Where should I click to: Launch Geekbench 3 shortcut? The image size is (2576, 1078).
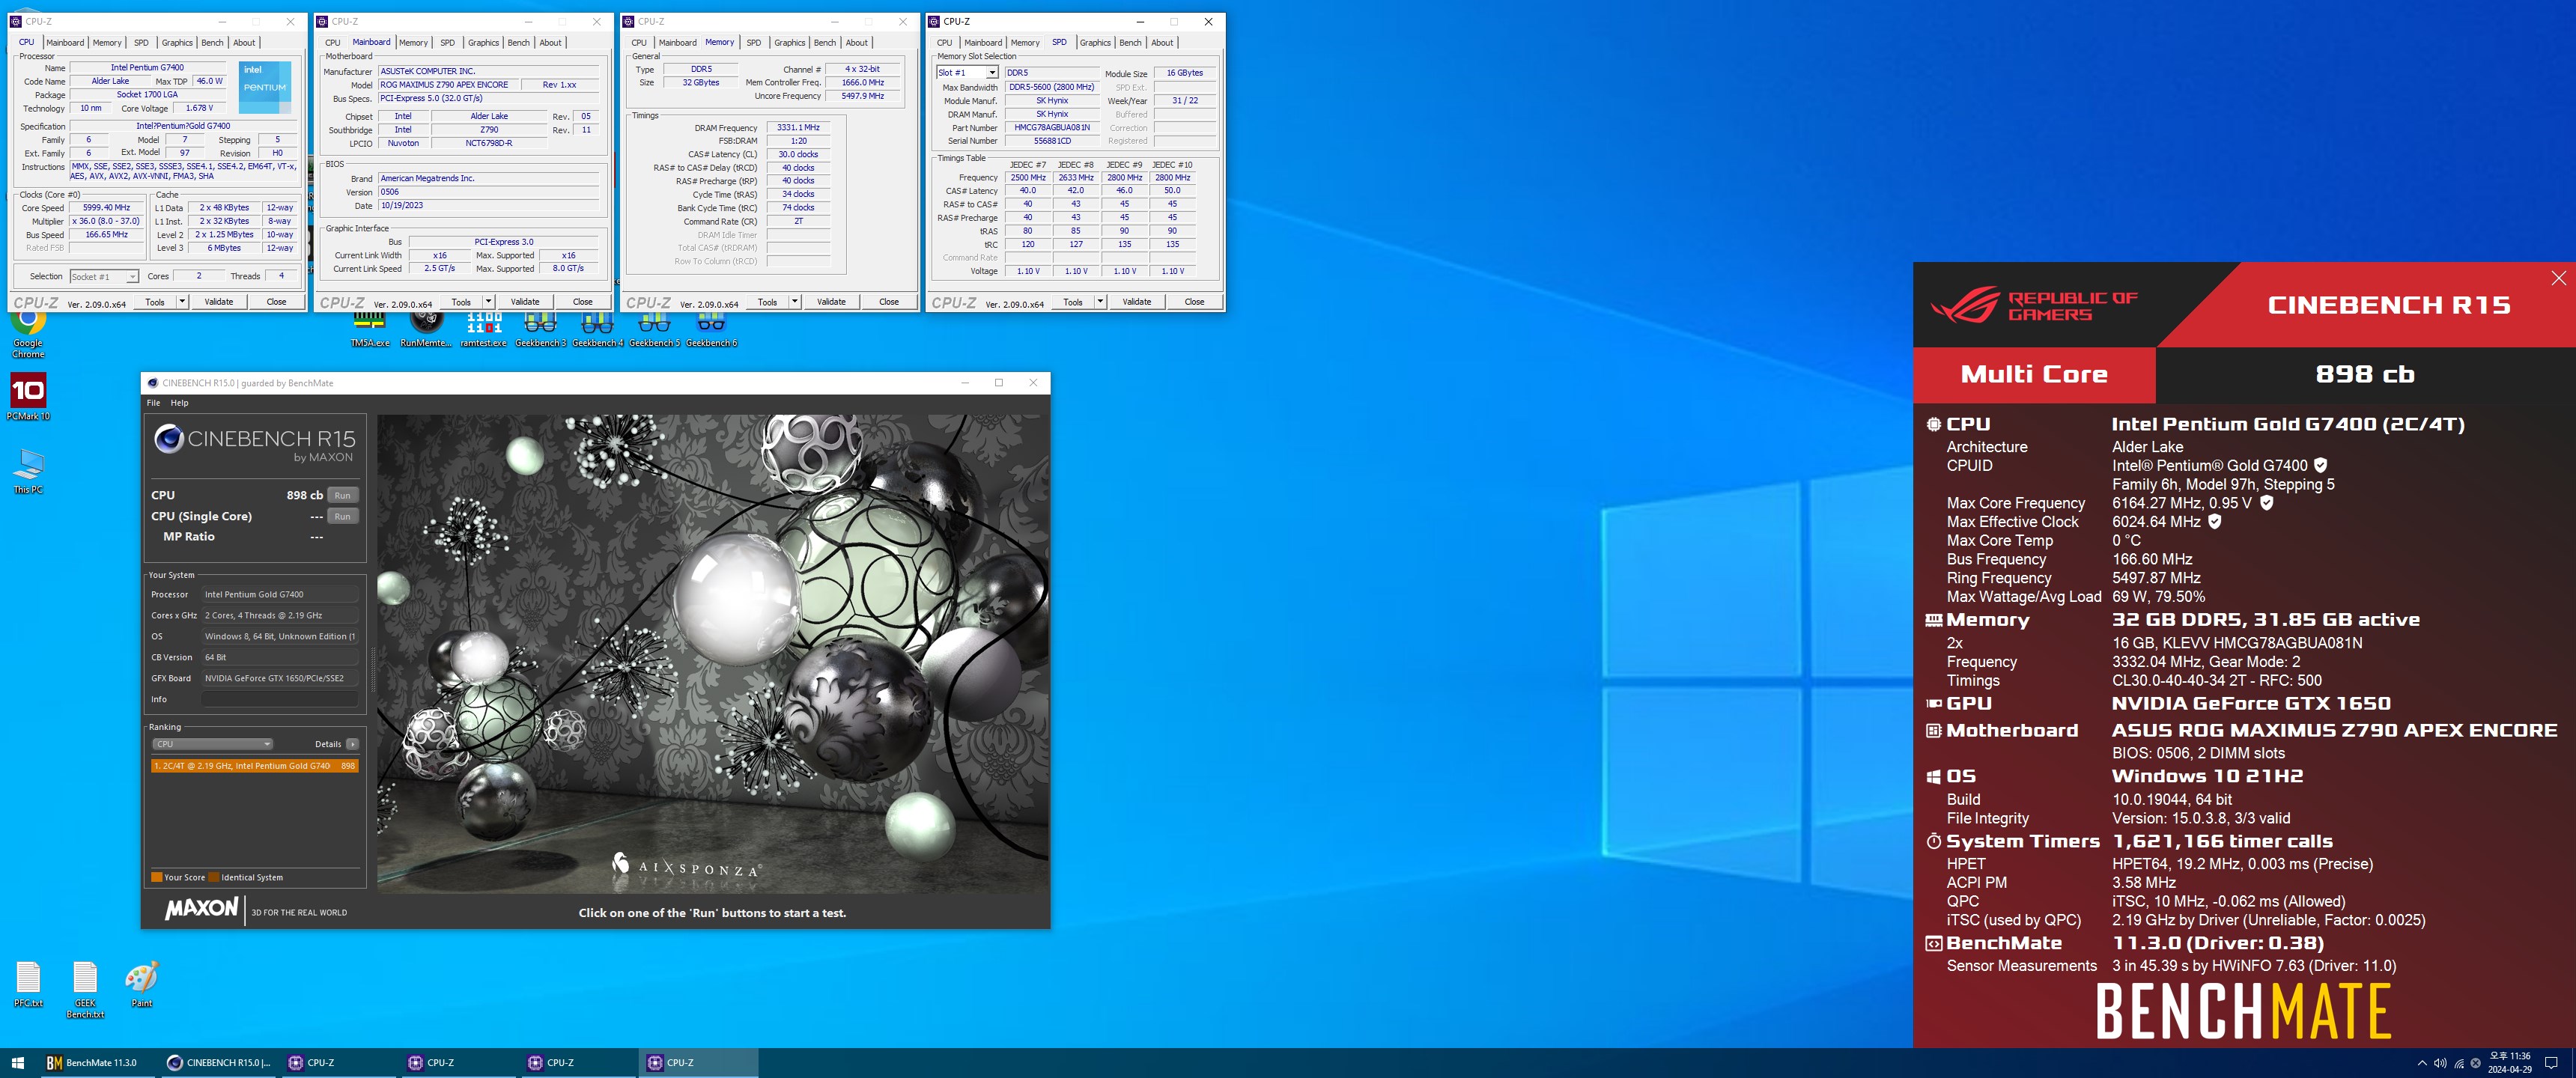(x=540, y=329)
